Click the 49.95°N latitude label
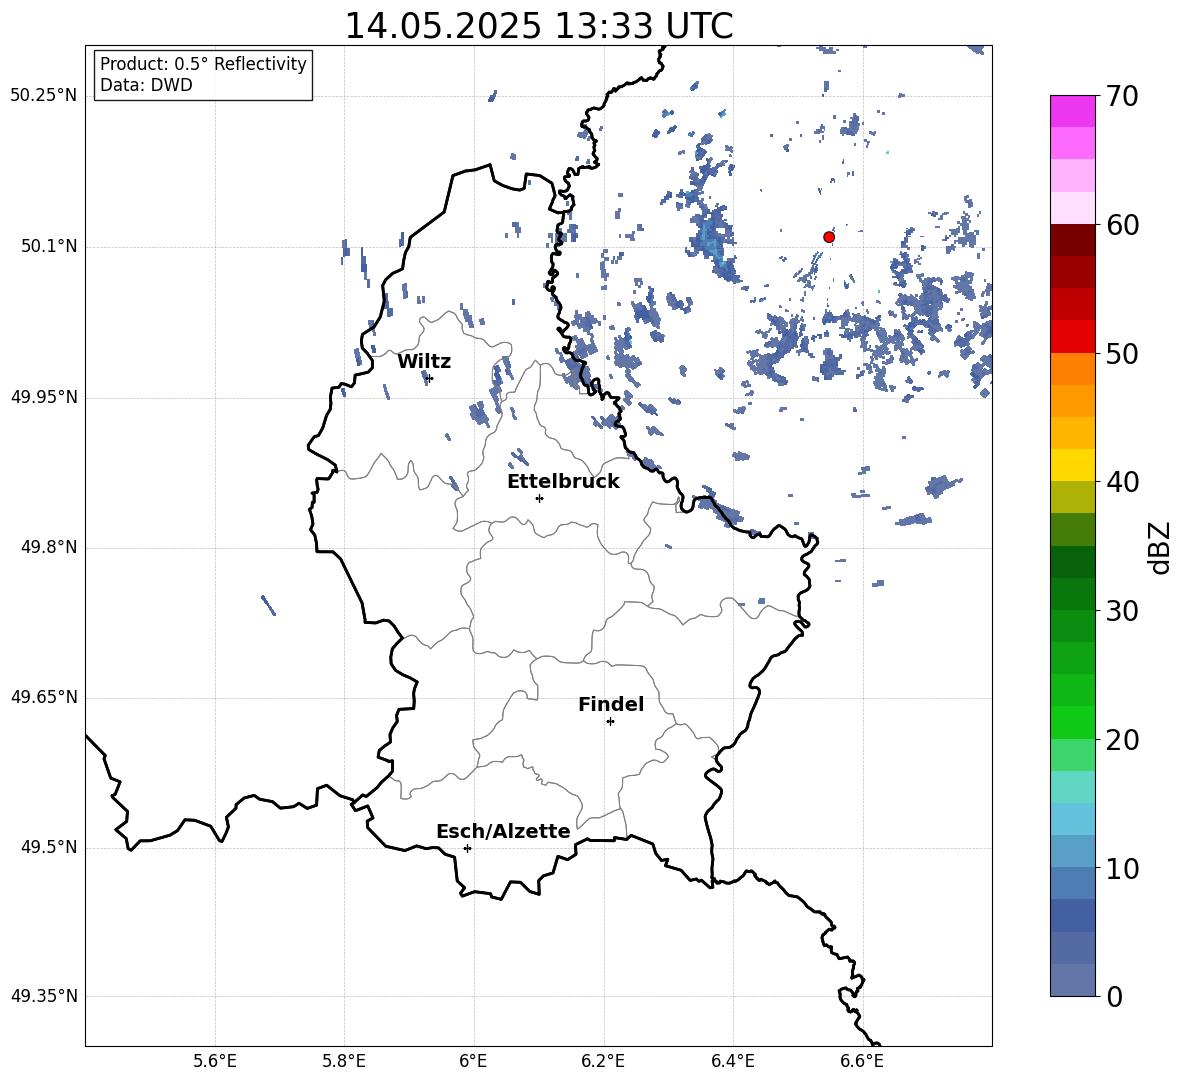Image resolution: width=1184 pixels, height=1081 pixels. [x=44, y=397]
